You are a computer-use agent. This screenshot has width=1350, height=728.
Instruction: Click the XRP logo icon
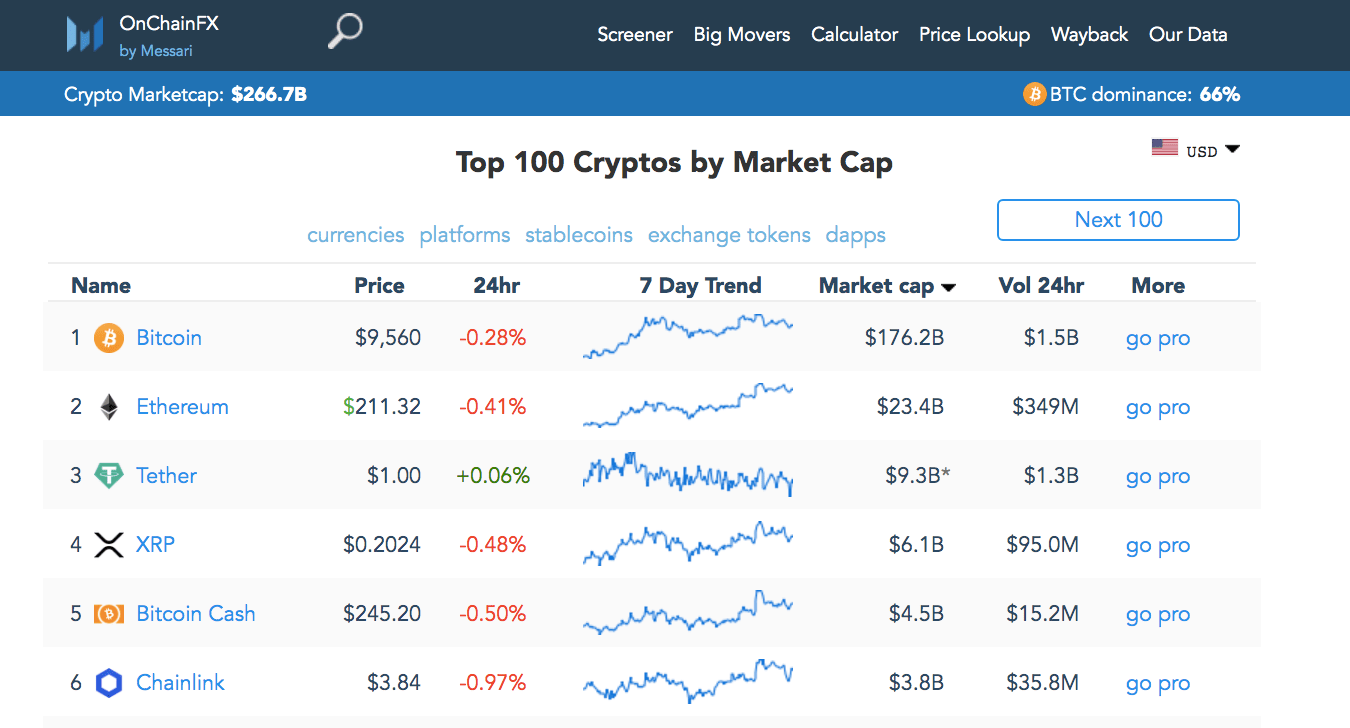[x=108, y=544]
